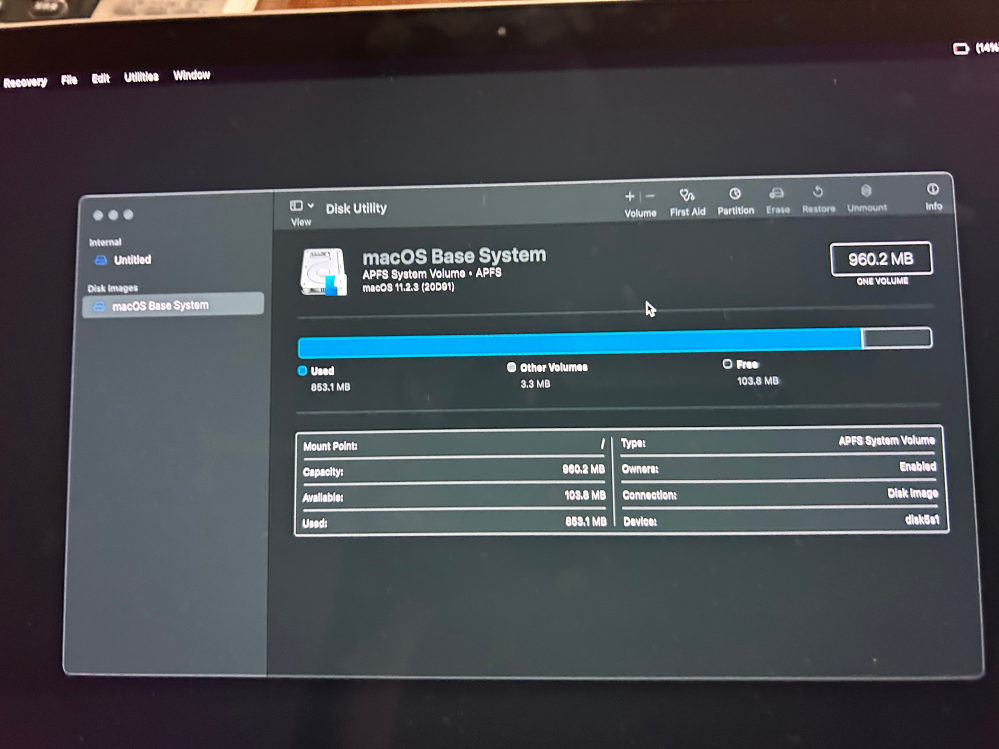This screenshot has width=999, height=749.
Task: Select macOS Base System in sidebar
Action: click(x=173, y=305)
